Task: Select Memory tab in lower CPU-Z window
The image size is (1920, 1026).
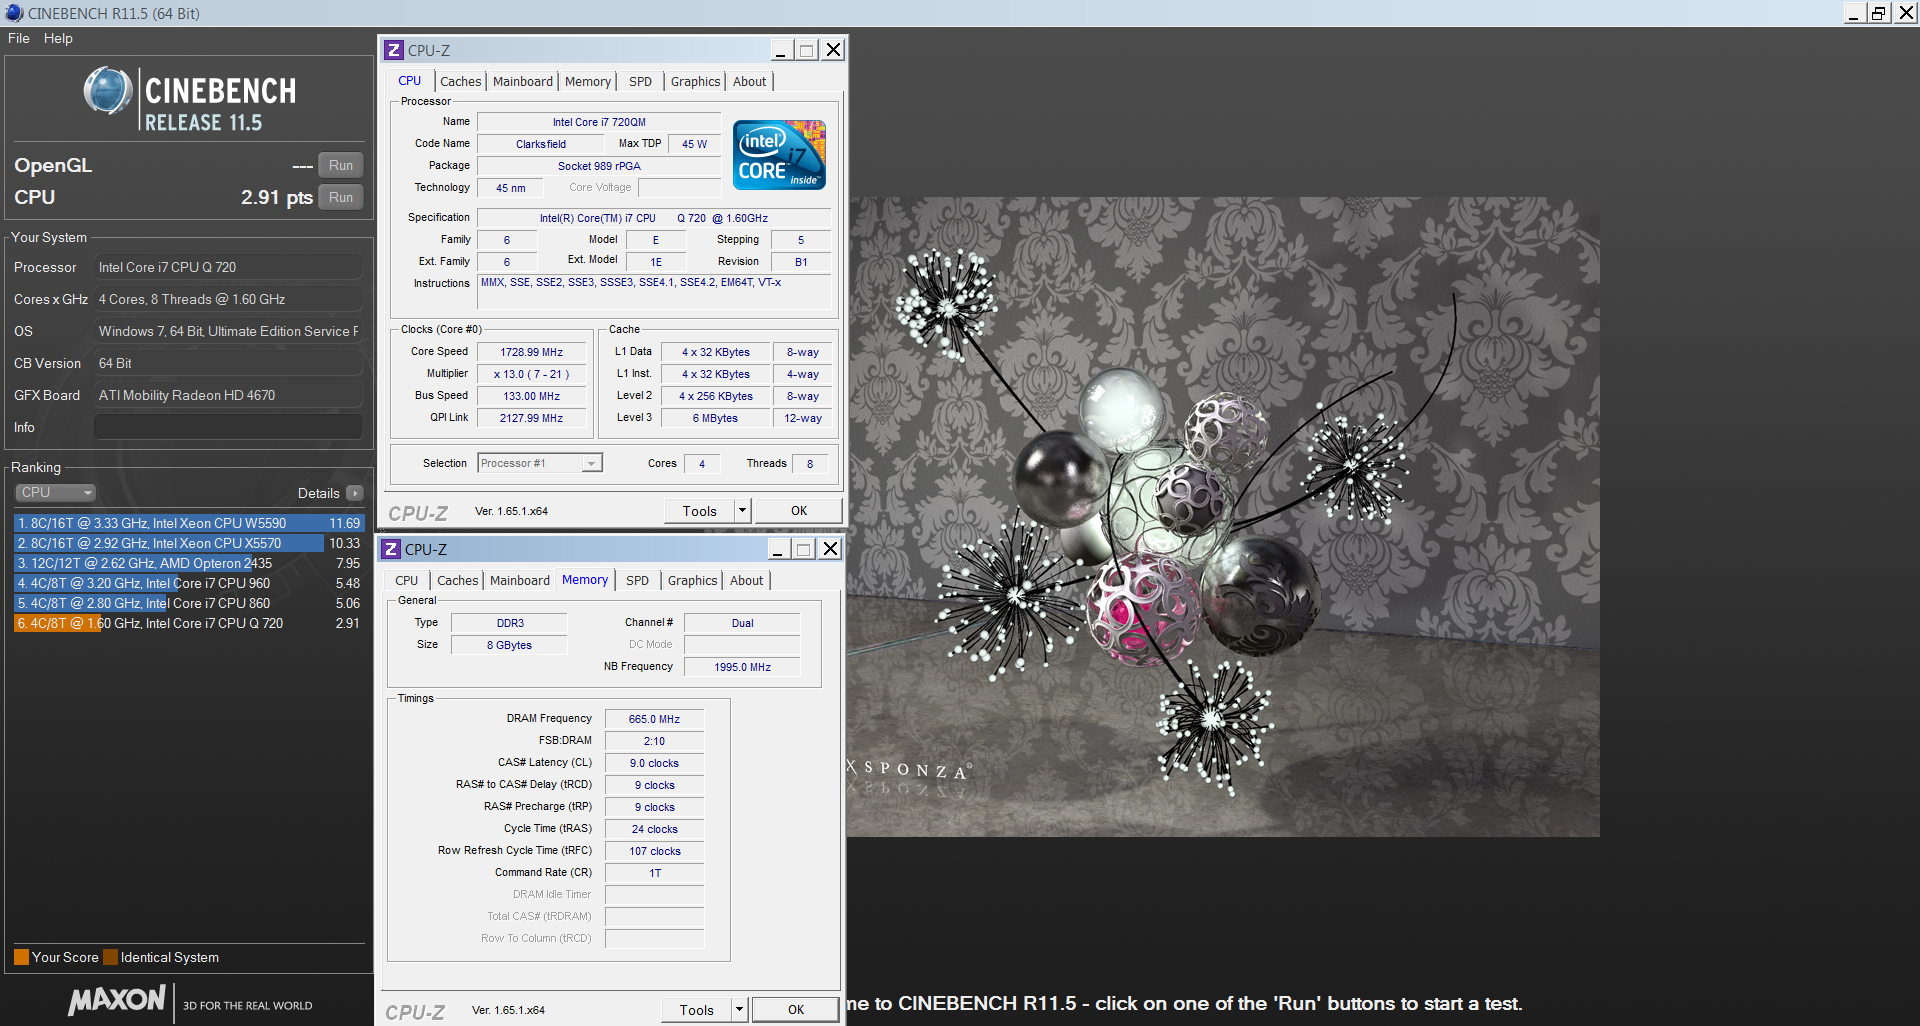Action: (x=585, y=580)
